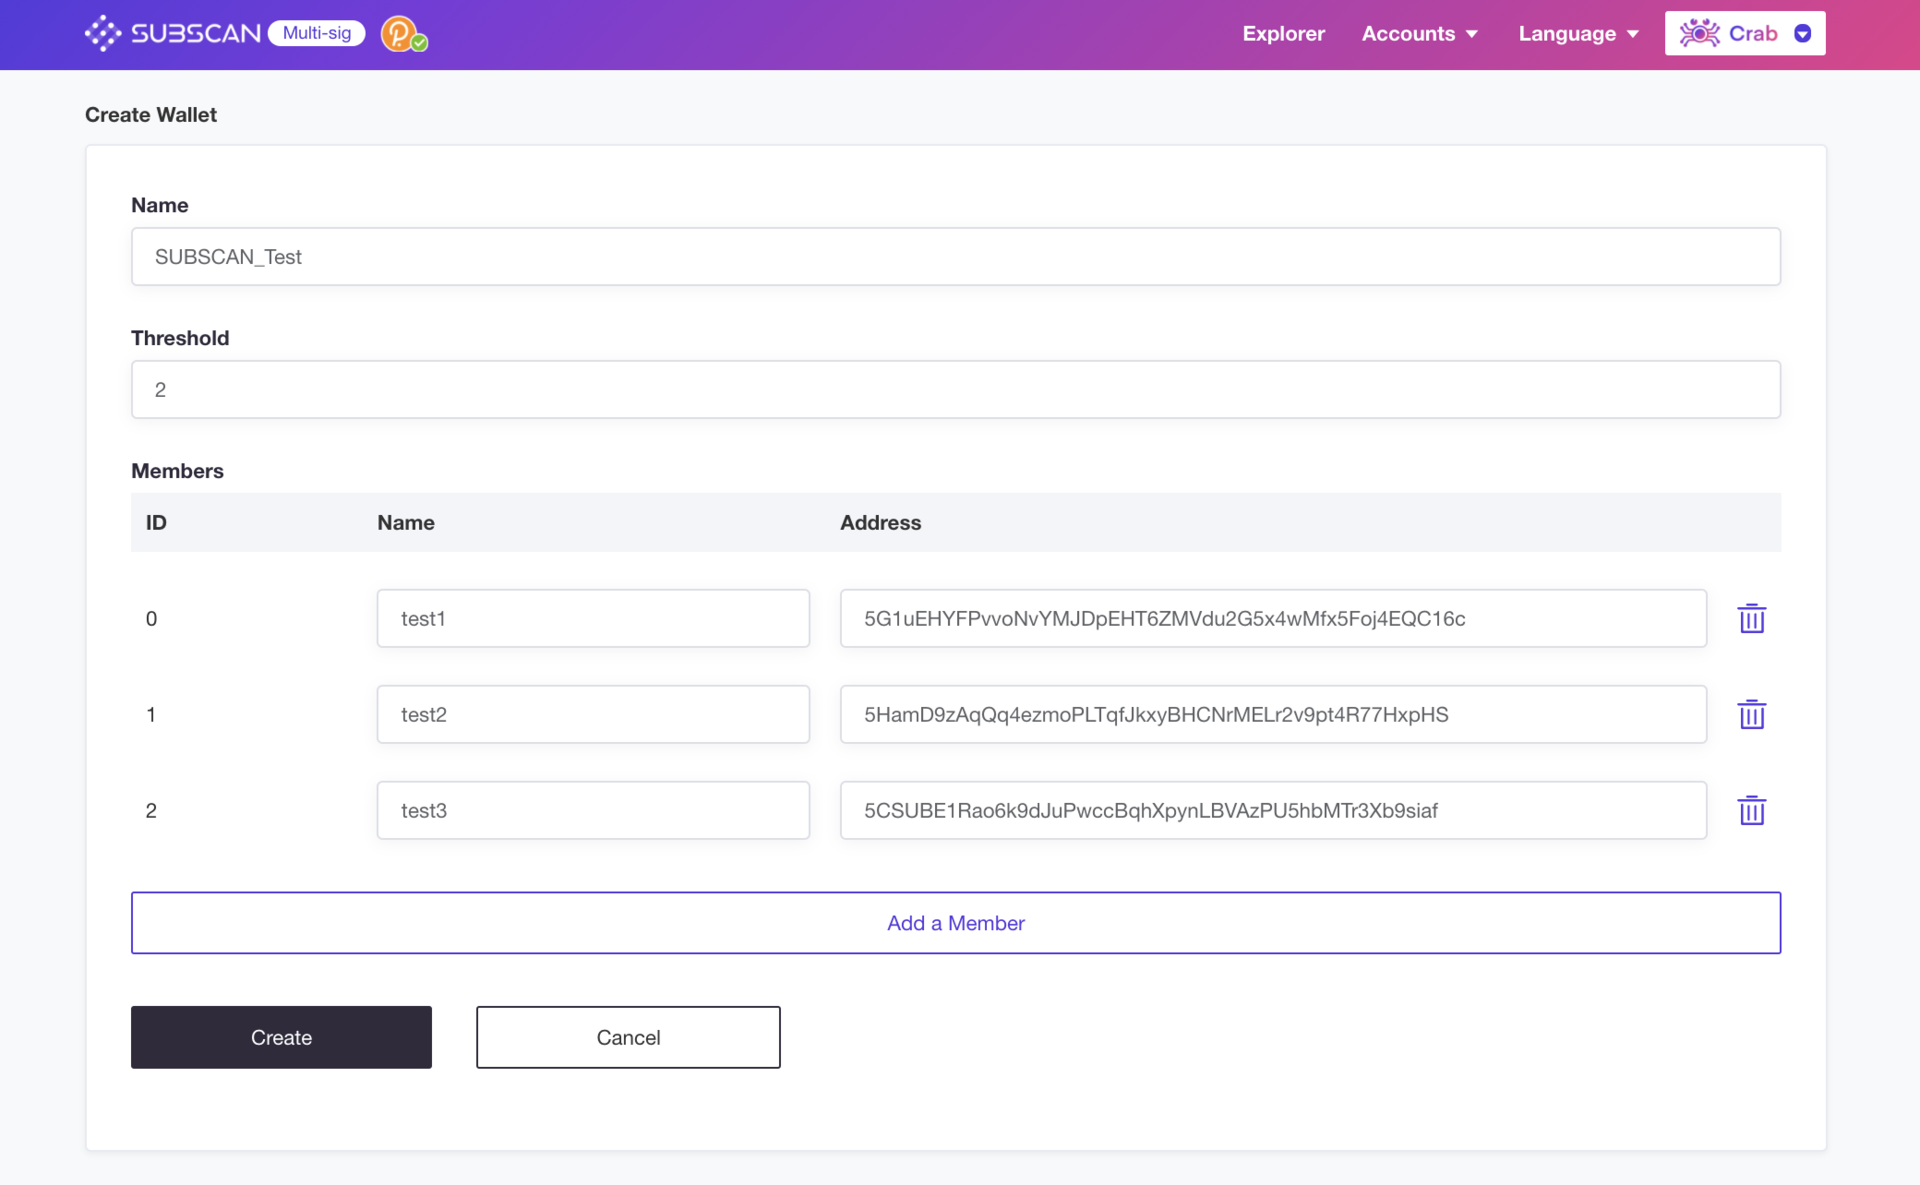Click the Add a Member button
This screenshot has height=1185, width=1920.
(x=955, y=922)
